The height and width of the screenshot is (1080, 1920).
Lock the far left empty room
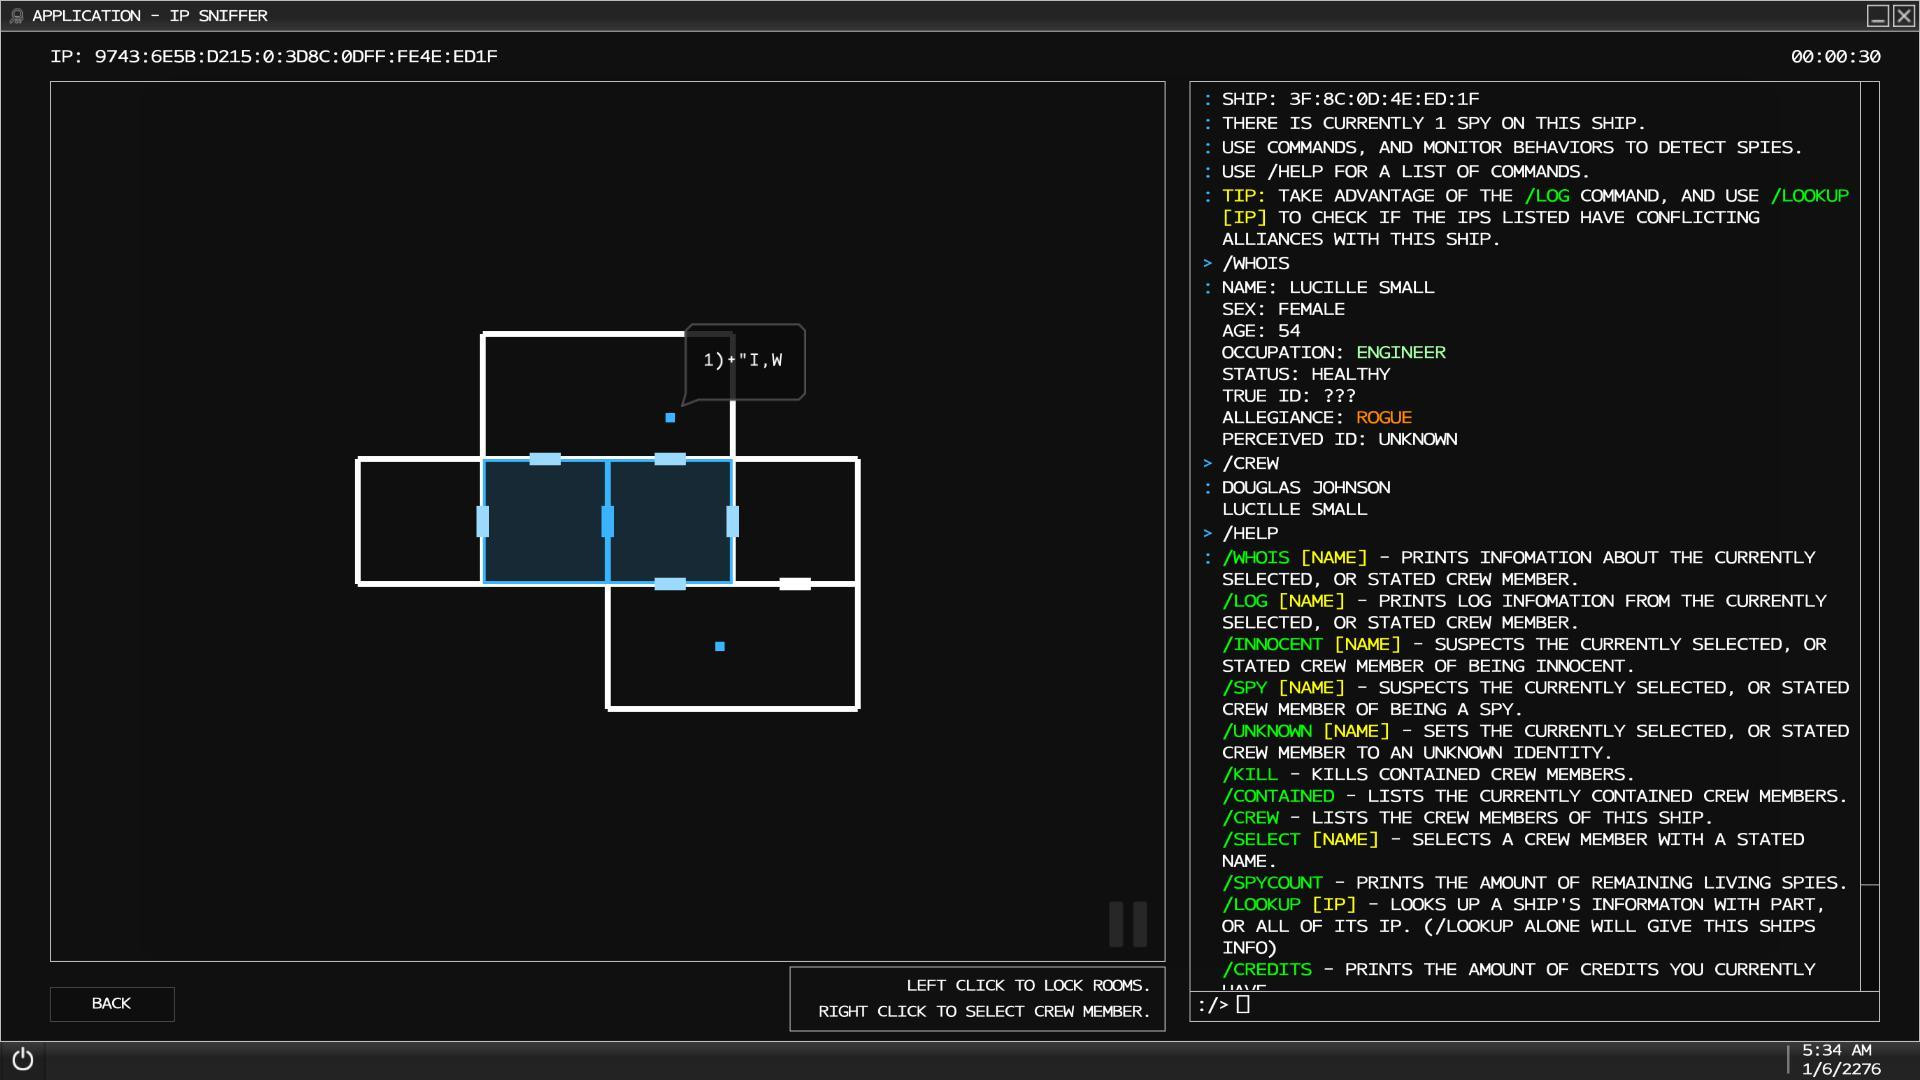pos(420,522)
